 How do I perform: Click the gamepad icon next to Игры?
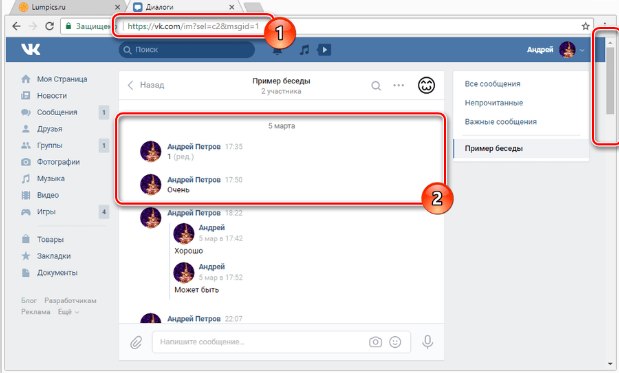[x=26, y=212]
